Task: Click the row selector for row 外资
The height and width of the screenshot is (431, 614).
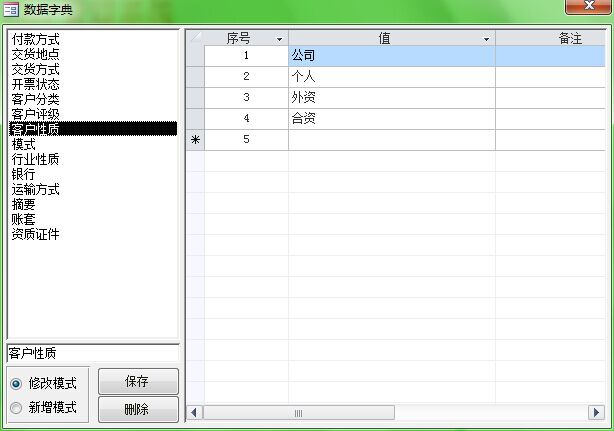Action: point(195,98)
